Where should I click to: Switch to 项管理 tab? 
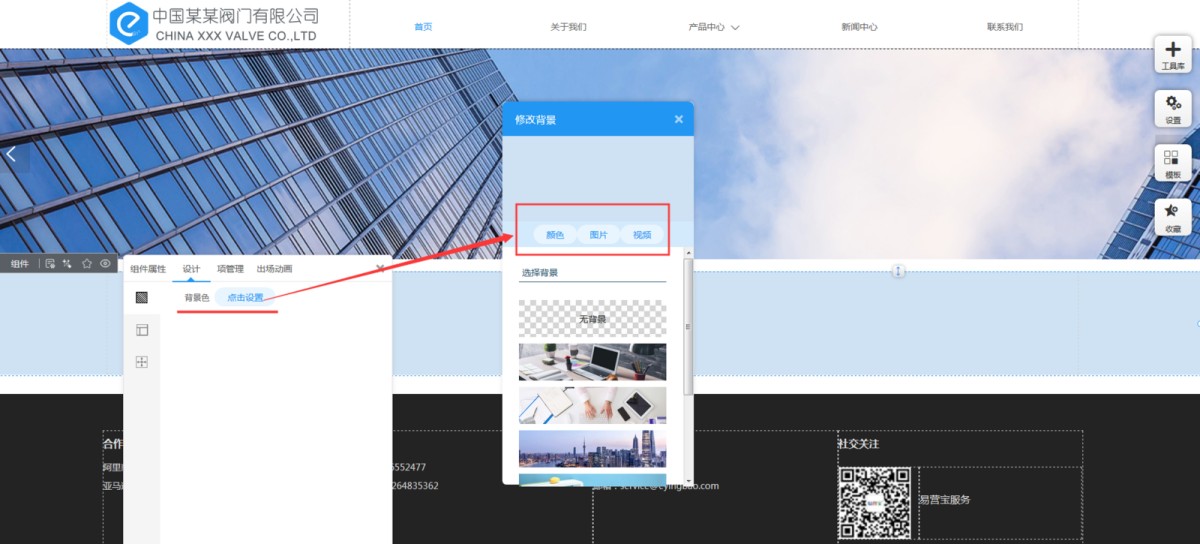coord(230,269)
